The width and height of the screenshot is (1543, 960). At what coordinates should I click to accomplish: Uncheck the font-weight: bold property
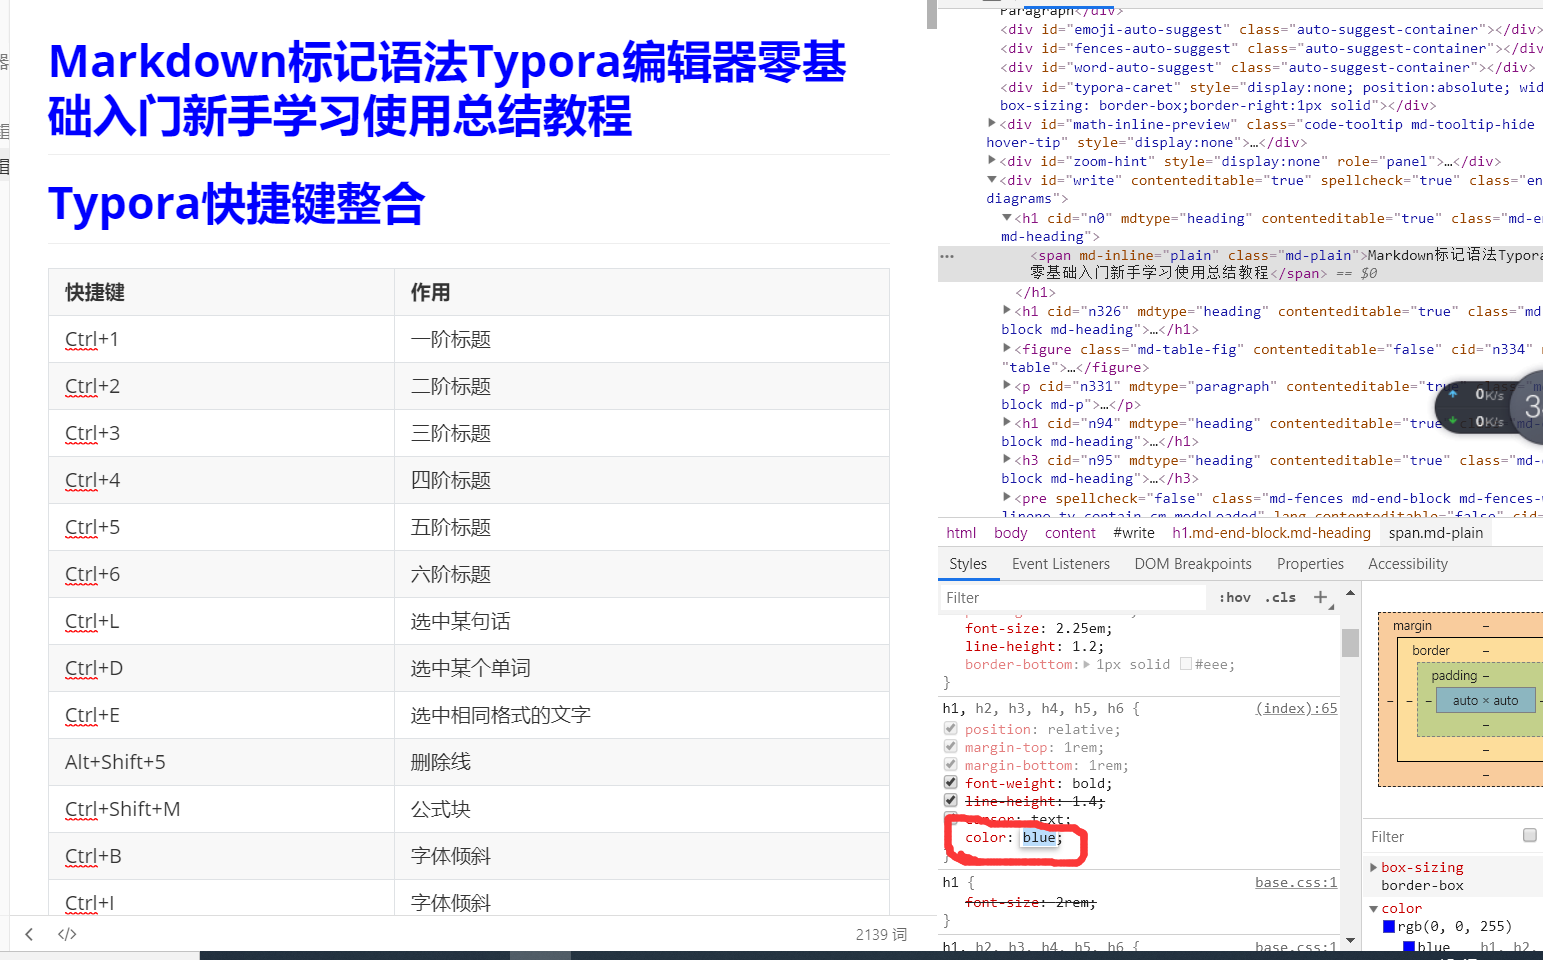click(950, 782)
